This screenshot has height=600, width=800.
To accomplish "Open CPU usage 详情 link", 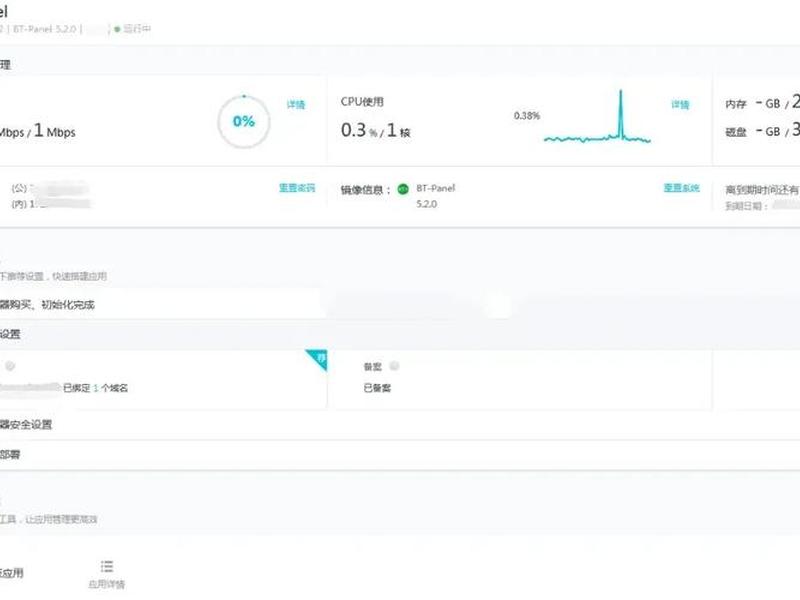I will (680, 105).
